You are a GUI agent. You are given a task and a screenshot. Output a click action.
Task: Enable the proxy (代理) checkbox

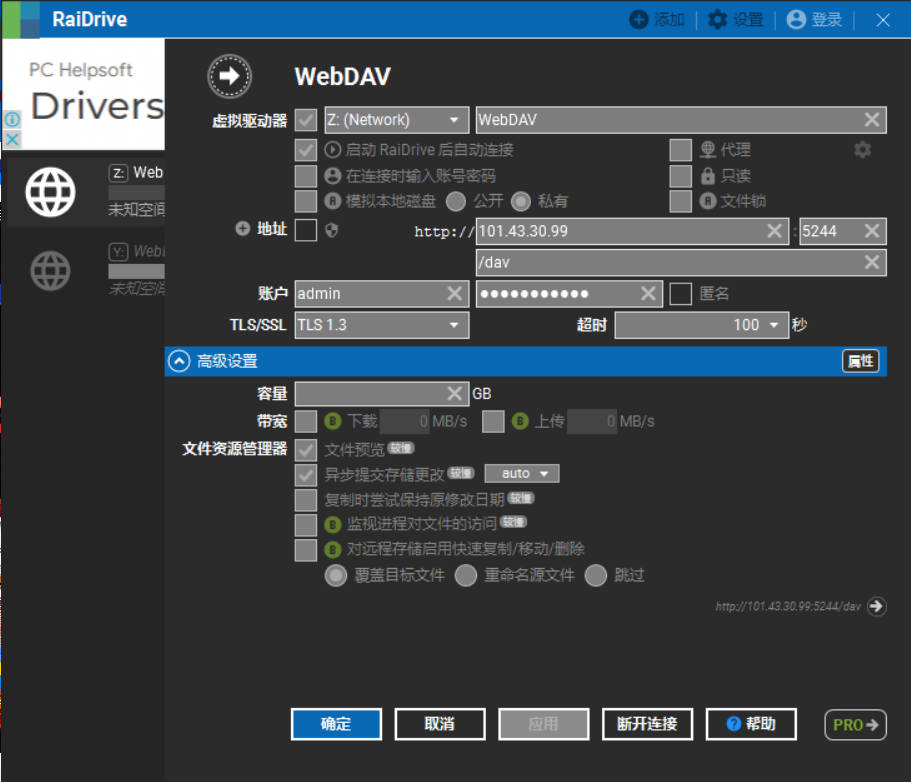point(680,150)
